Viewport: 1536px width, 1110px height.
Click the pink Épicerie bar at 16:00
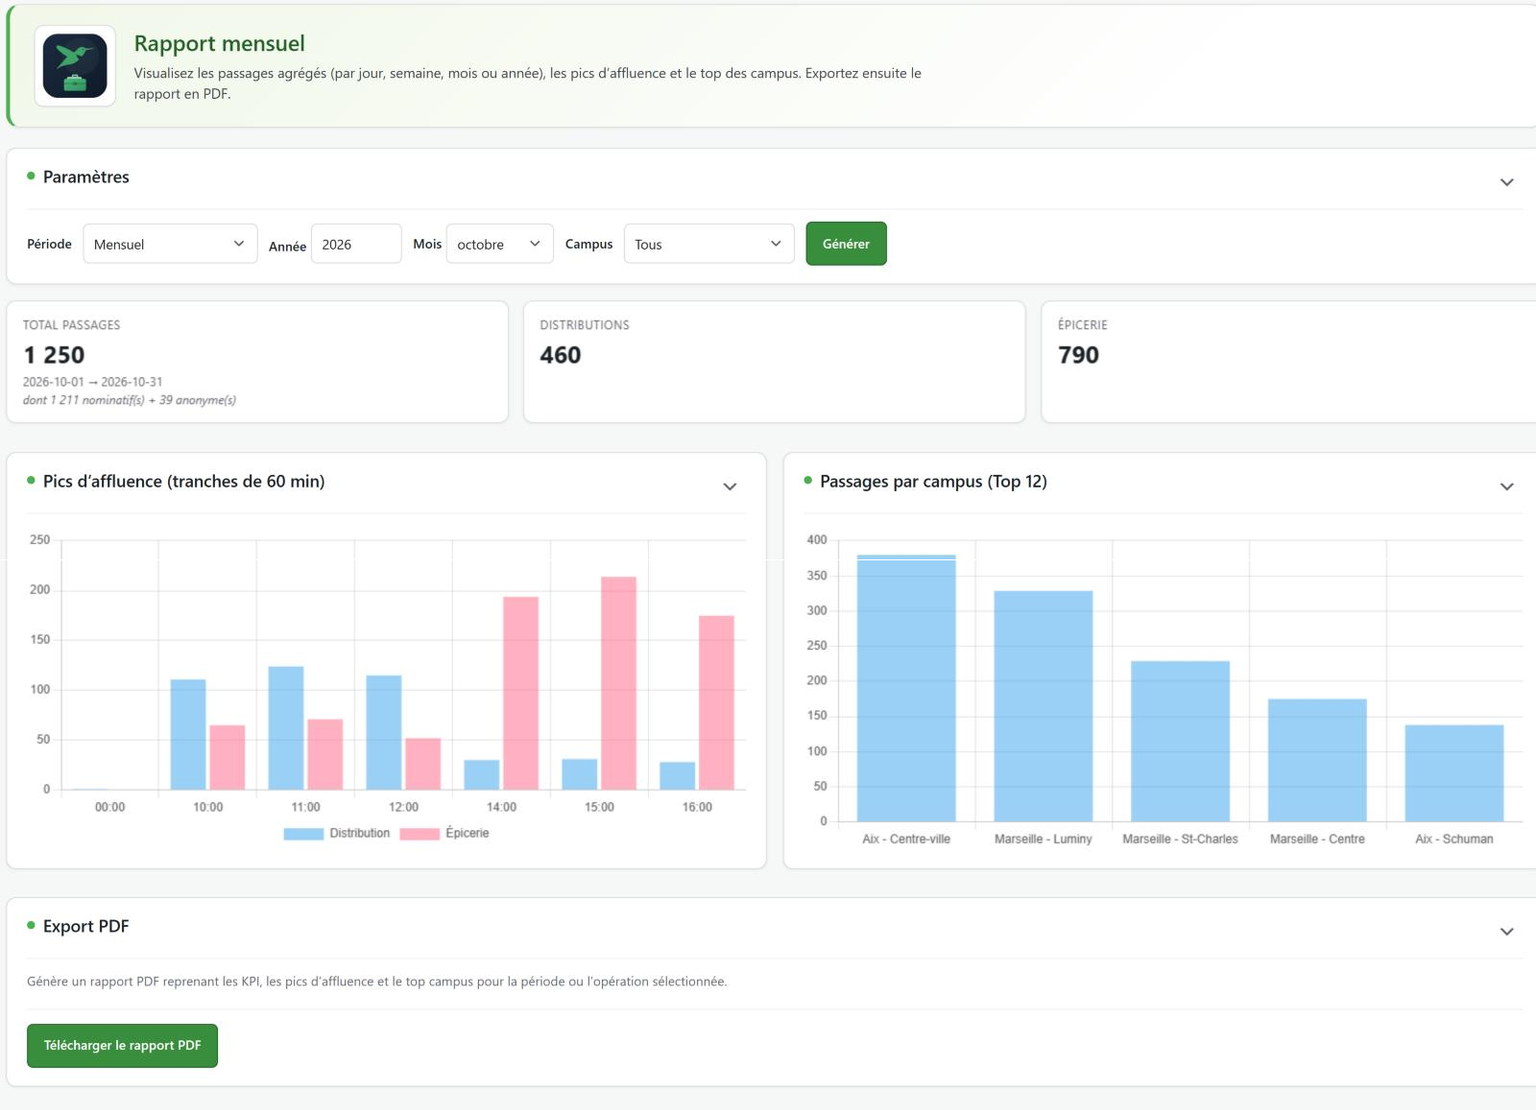tap(716, 703)
